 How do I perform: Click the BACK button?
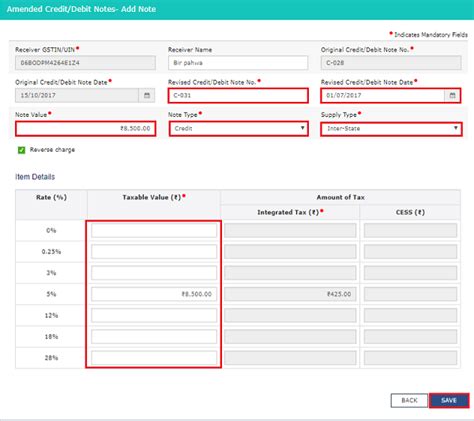coord(409,400)
